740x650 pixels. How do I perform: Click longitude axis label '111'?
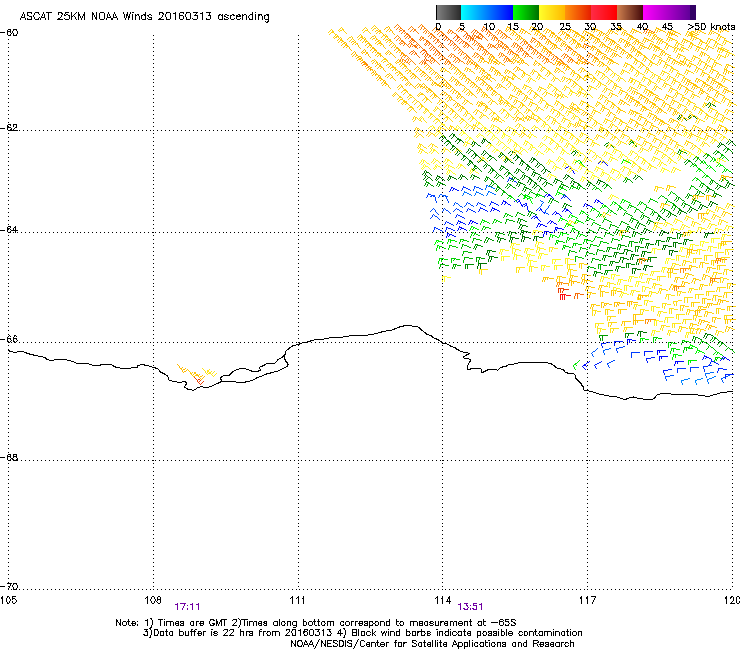[297, 600]
